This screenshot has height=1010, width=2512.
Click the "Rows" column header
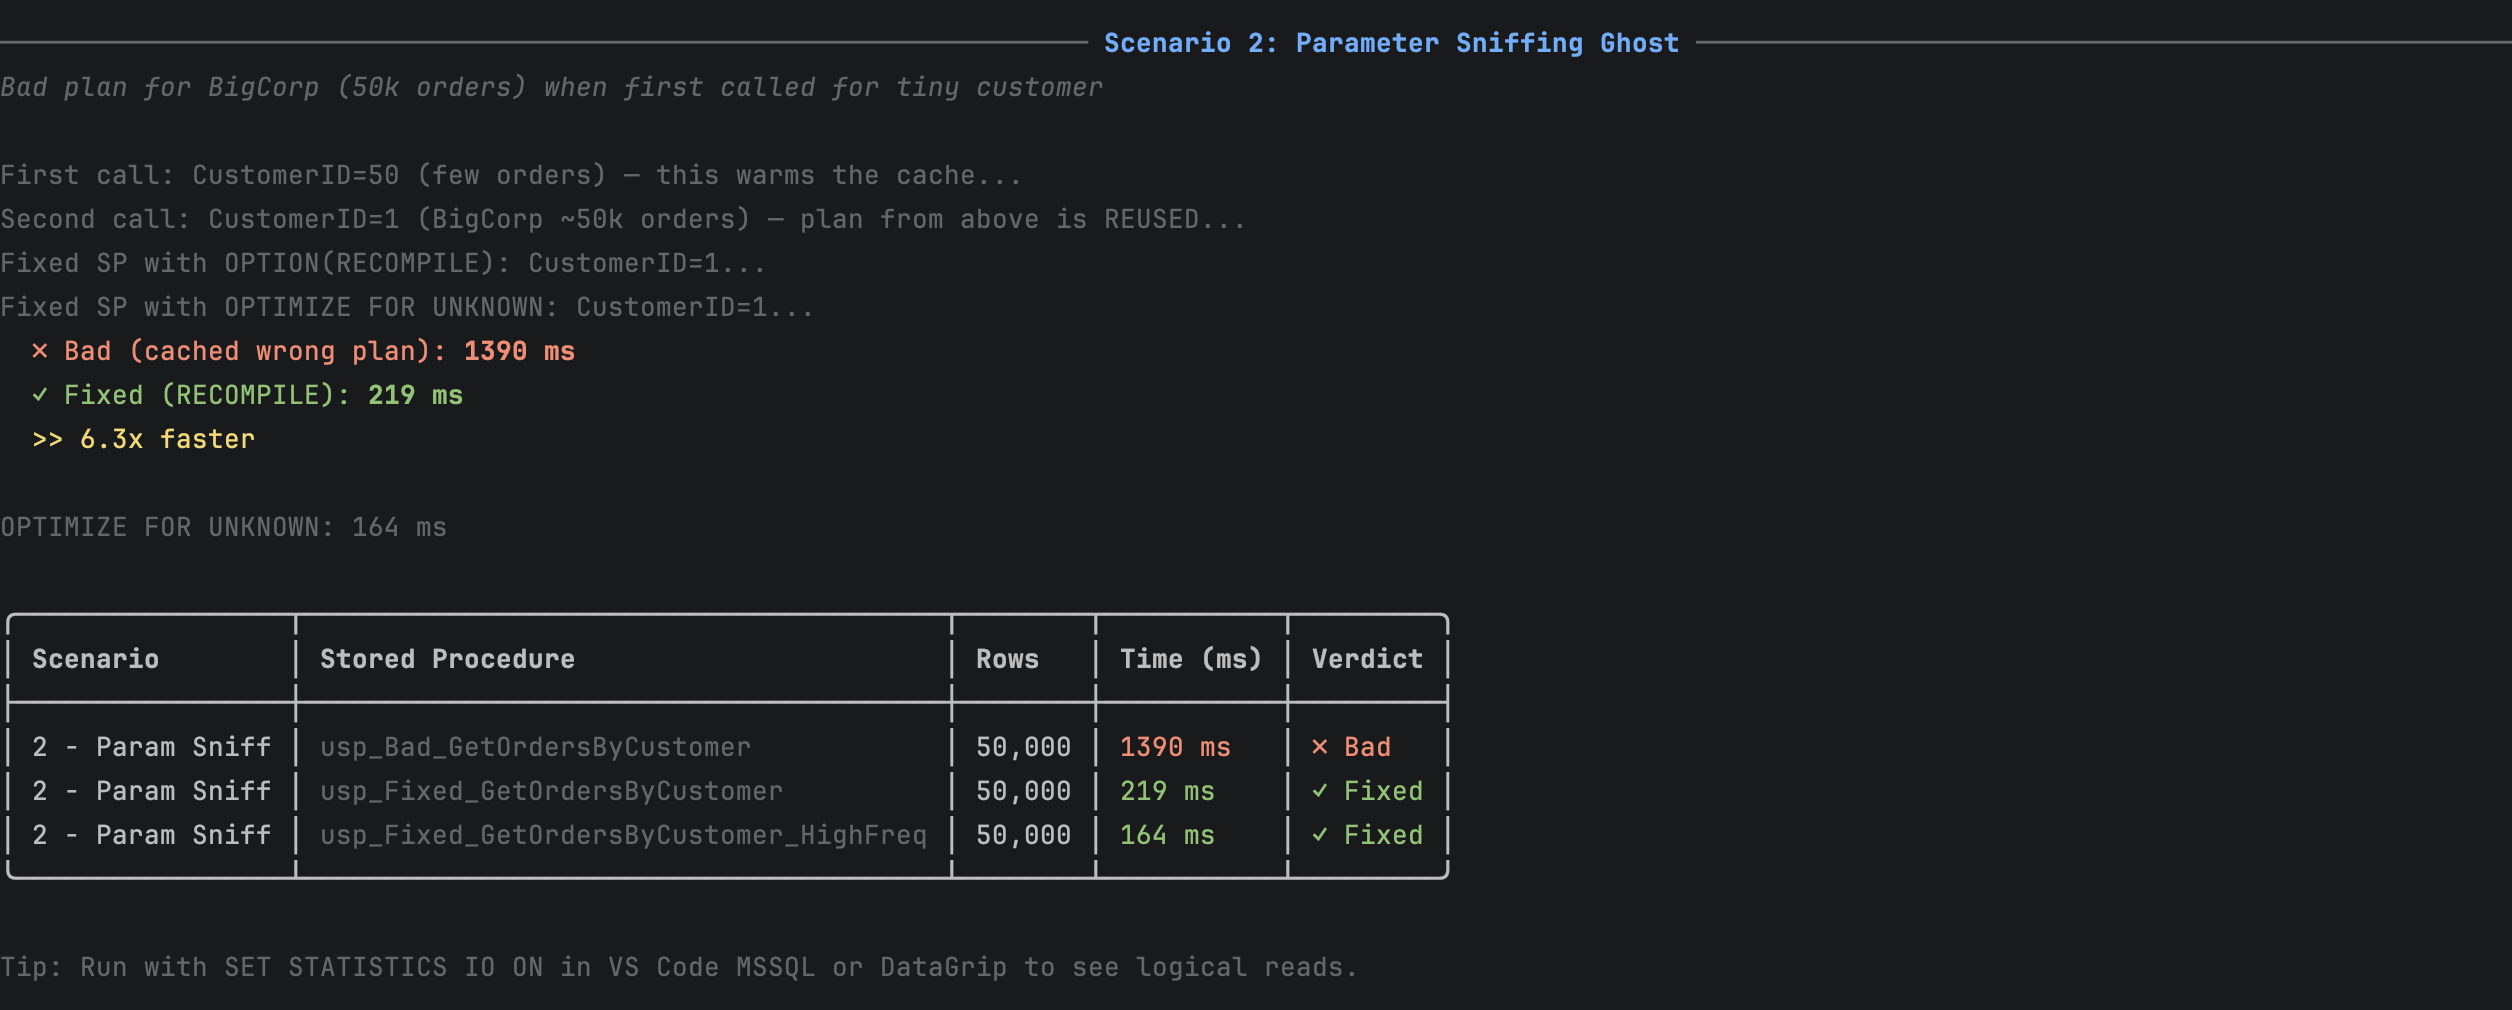click(x=1007, y=658)
